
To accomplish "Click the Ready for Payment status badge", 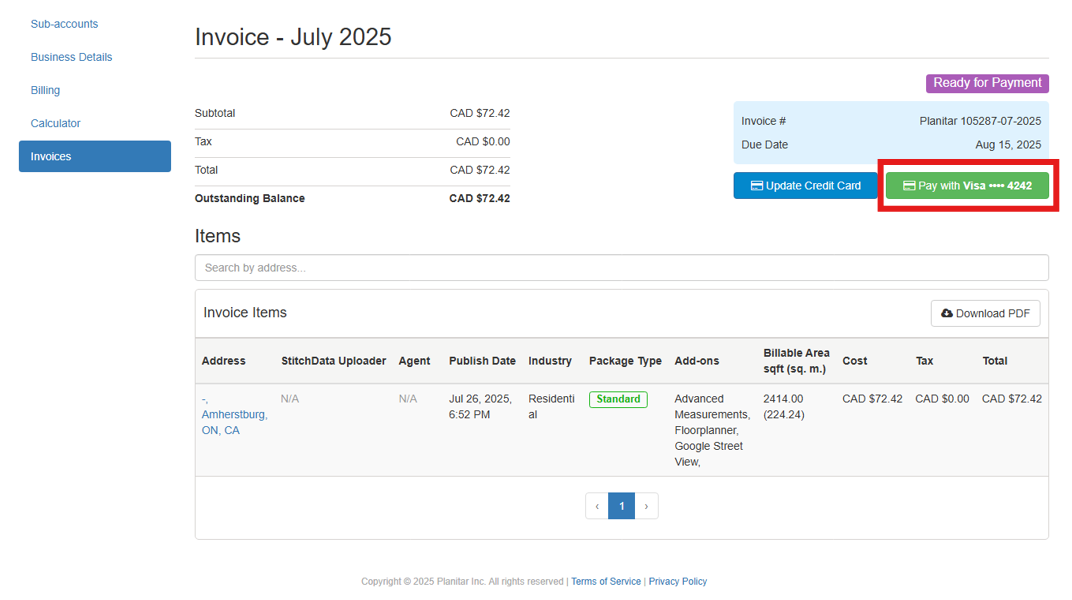I will coord(986,83).
